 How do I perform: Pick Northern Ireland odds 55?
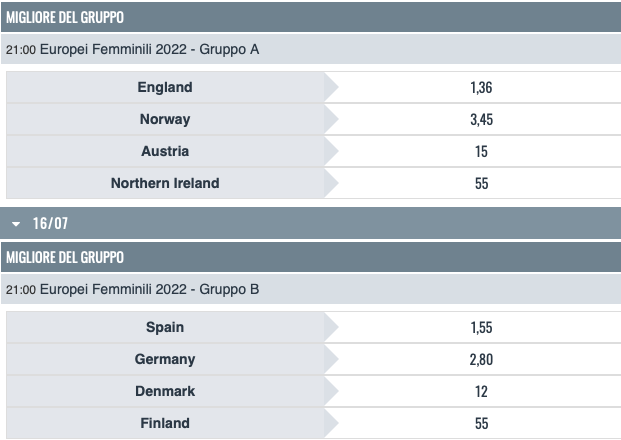(481, 183)
